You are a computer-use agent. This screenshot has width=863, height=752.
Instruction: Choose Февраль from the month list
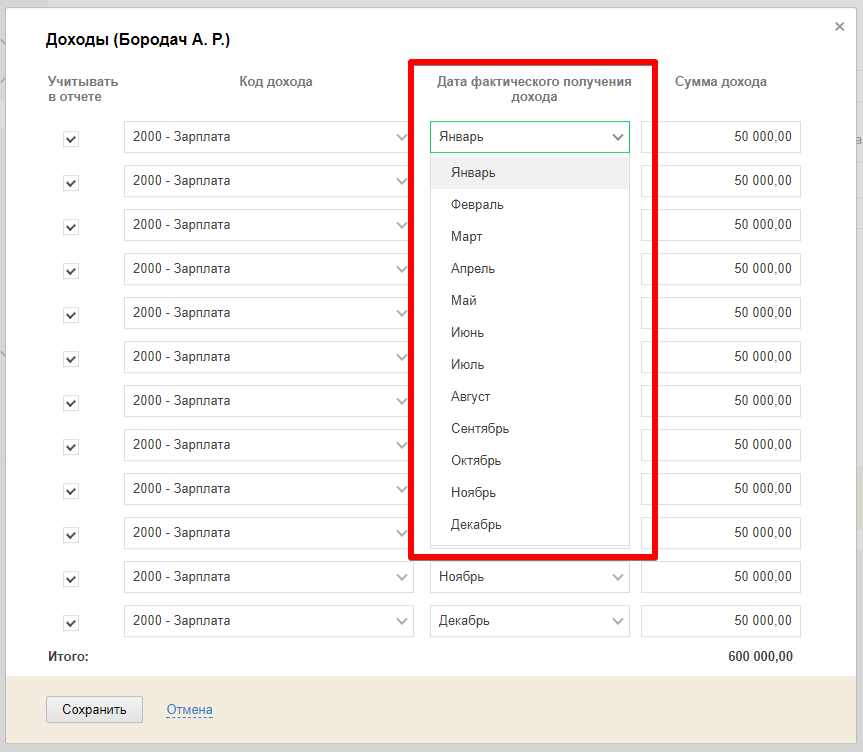pos(529,205)
